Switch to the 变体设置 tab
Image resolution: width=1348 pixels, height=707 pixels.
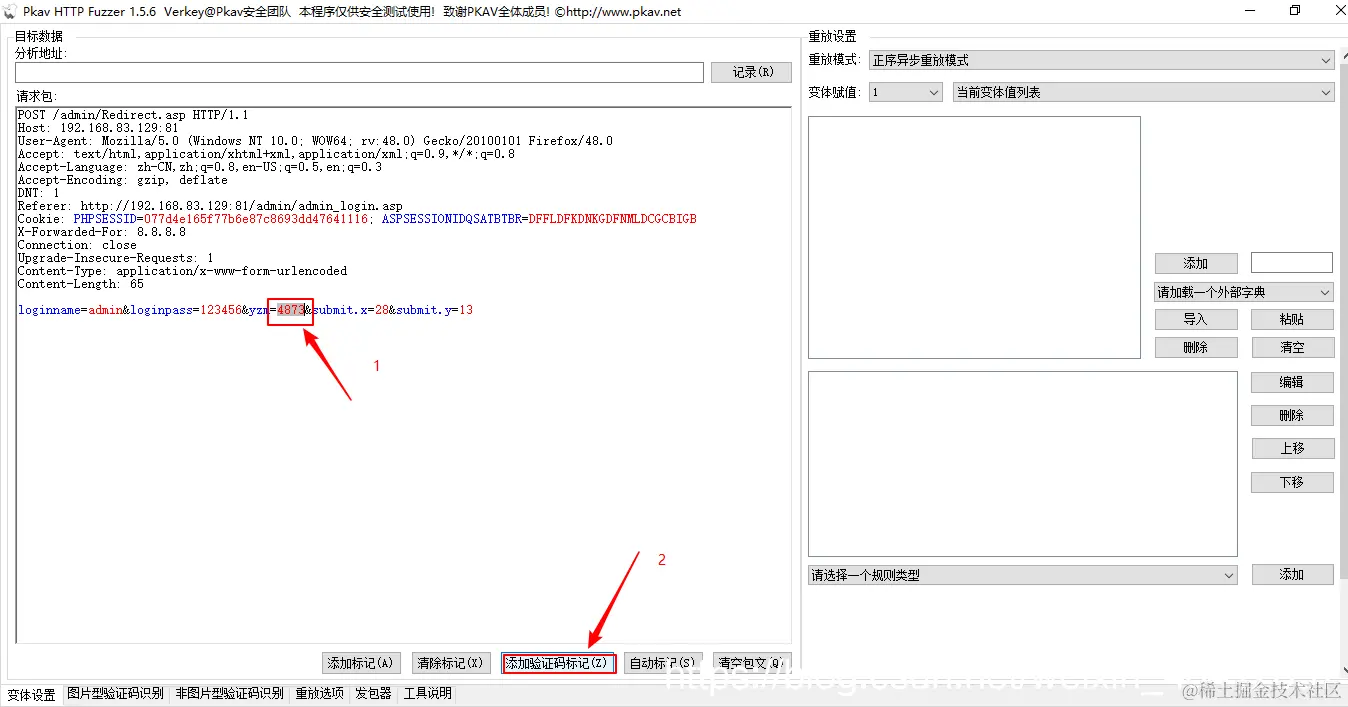coord(32,694)
